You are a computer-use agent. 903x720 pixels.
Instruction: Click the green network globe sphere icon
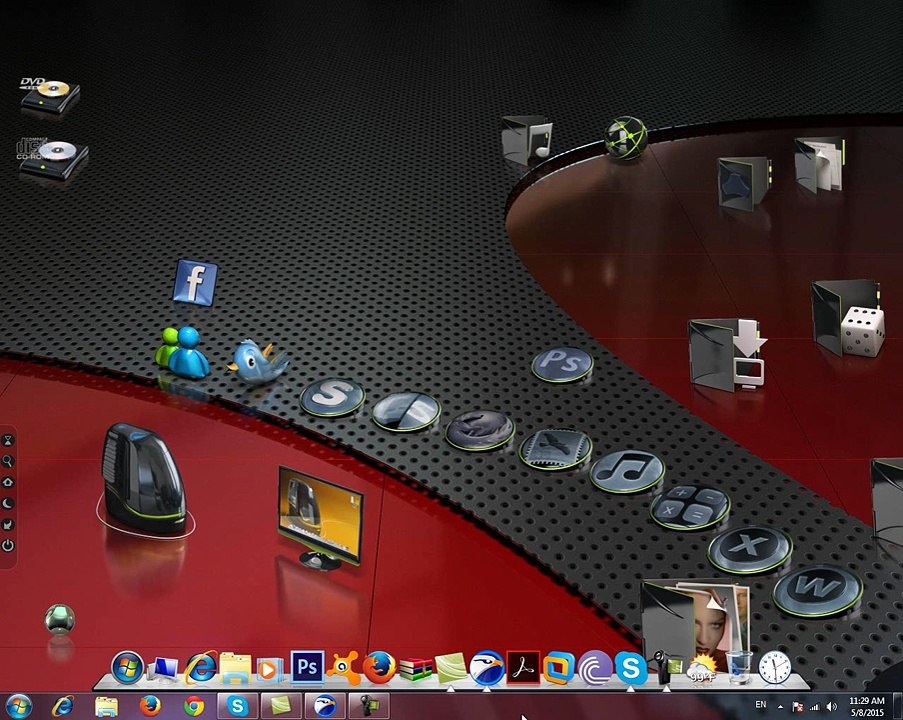click(x=626, y=138)
